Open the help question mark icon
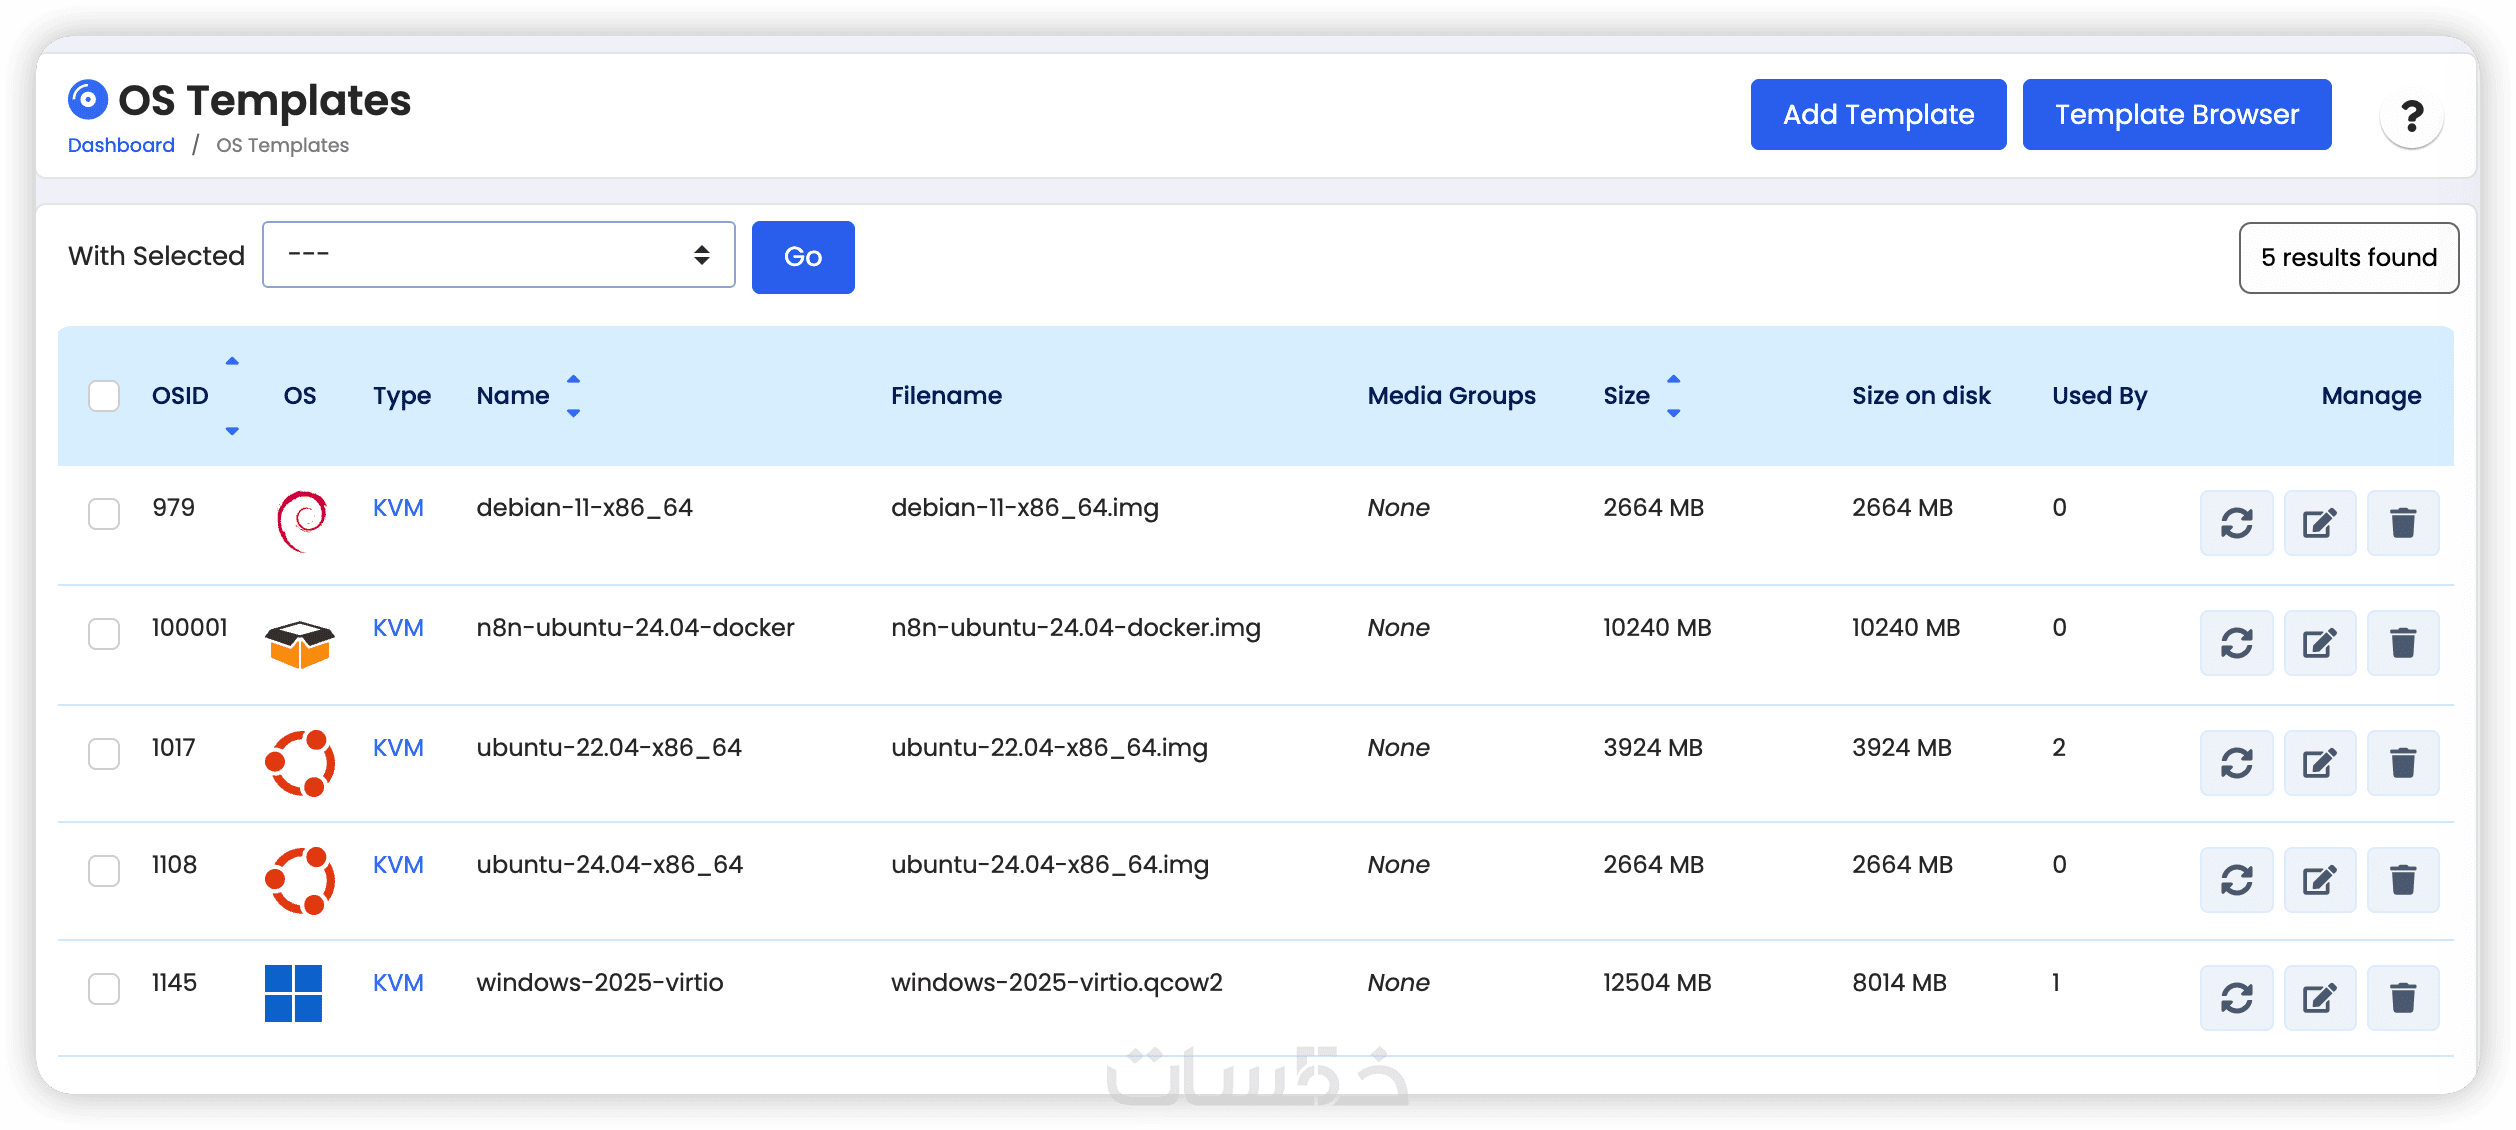Image resolution: width=2516 pixels, height=1130 pixels. tap(2411, 116)
